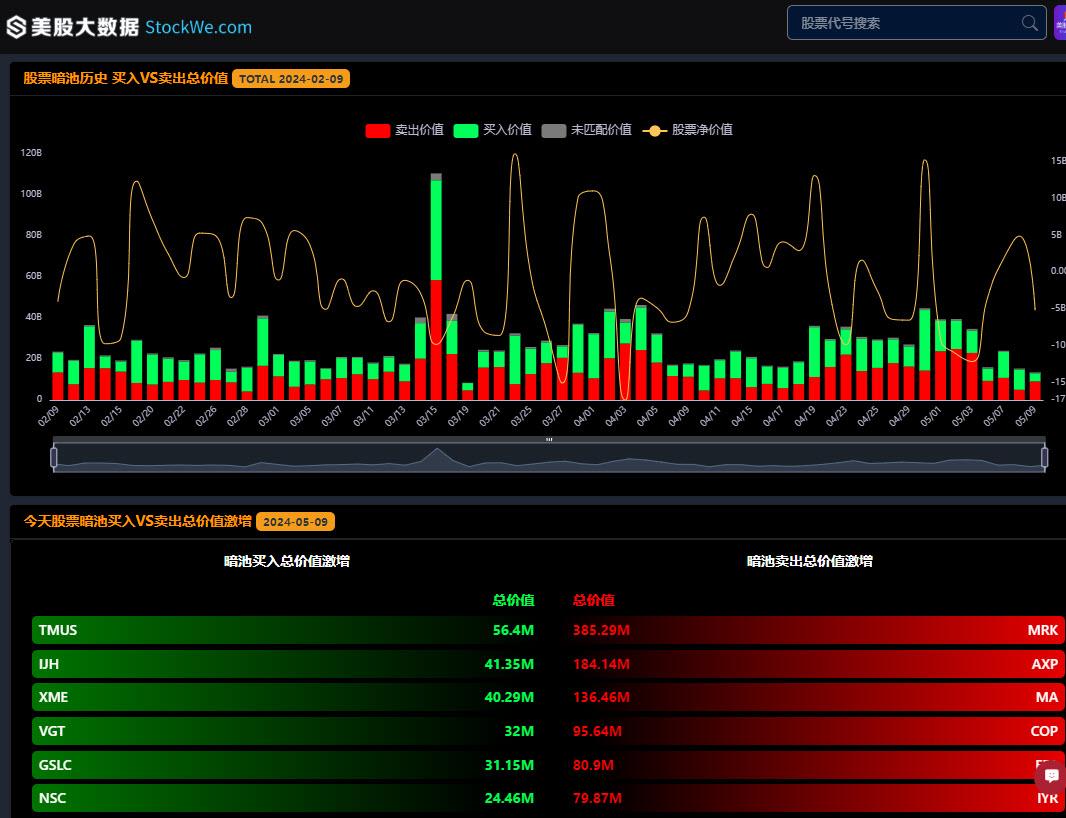Click the purple app icon by search

tap(1060, 23)
